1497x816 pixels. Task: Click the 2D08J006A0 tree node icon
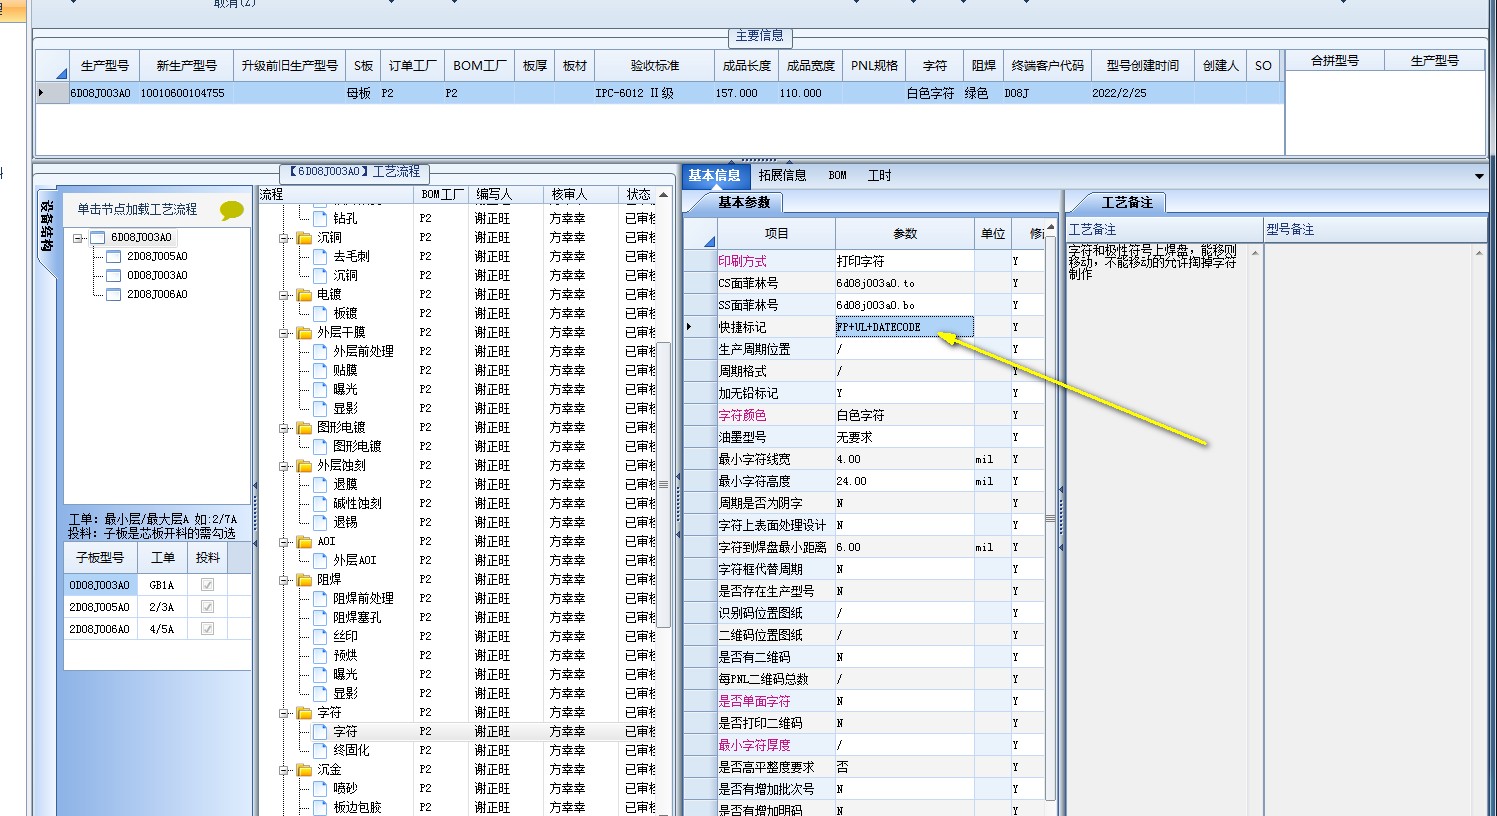click(114, 295)
